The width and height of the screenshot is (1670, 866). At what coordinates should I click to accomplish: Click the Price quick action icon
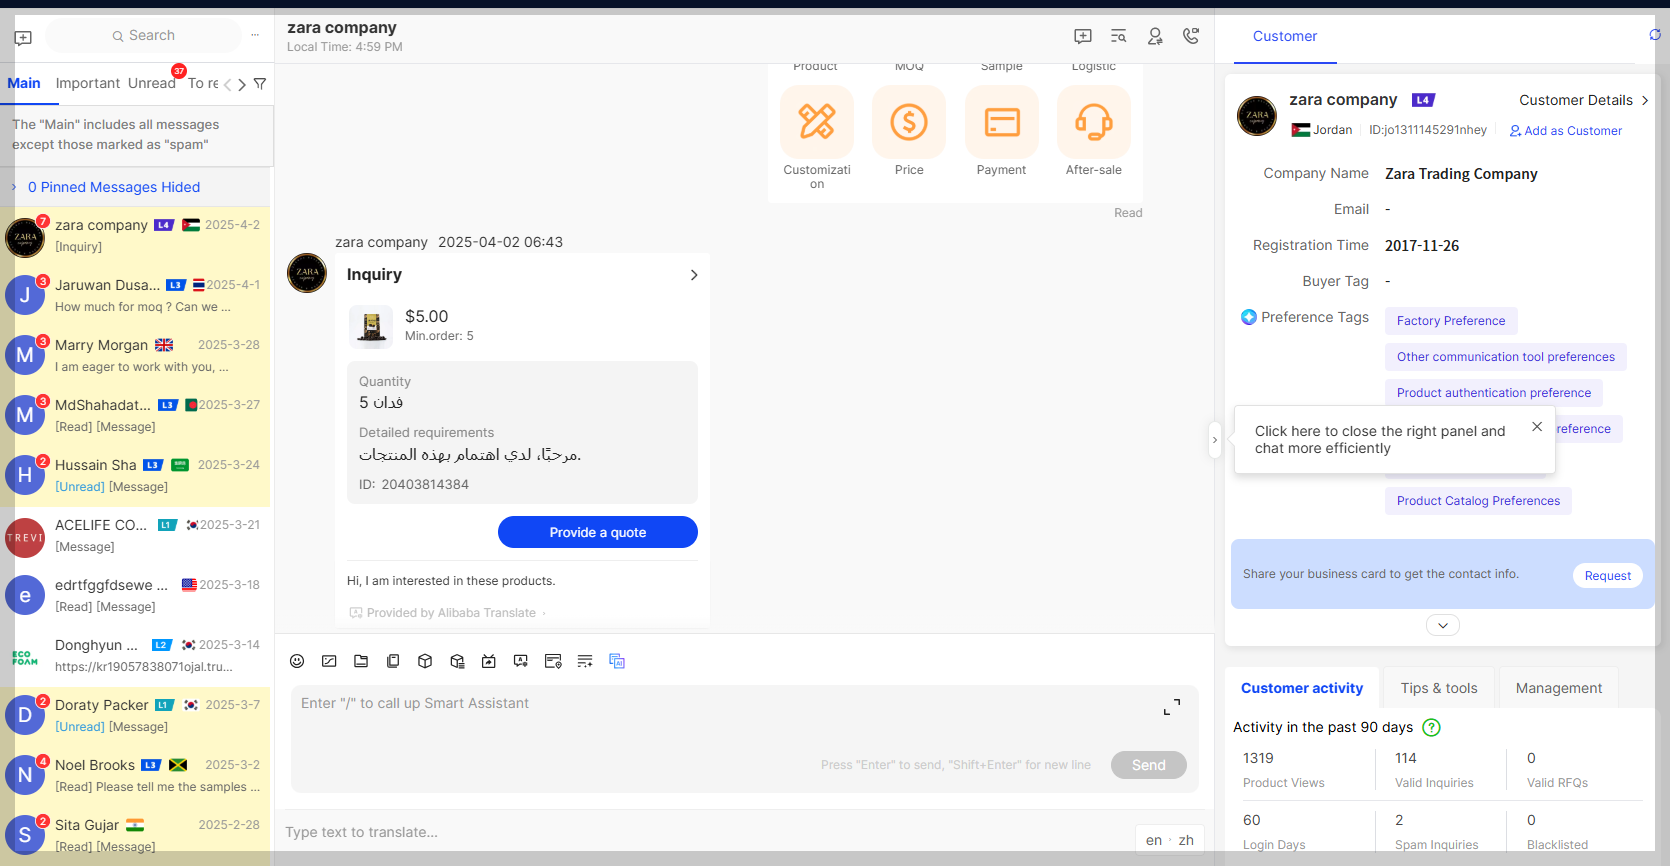point(909,122)
